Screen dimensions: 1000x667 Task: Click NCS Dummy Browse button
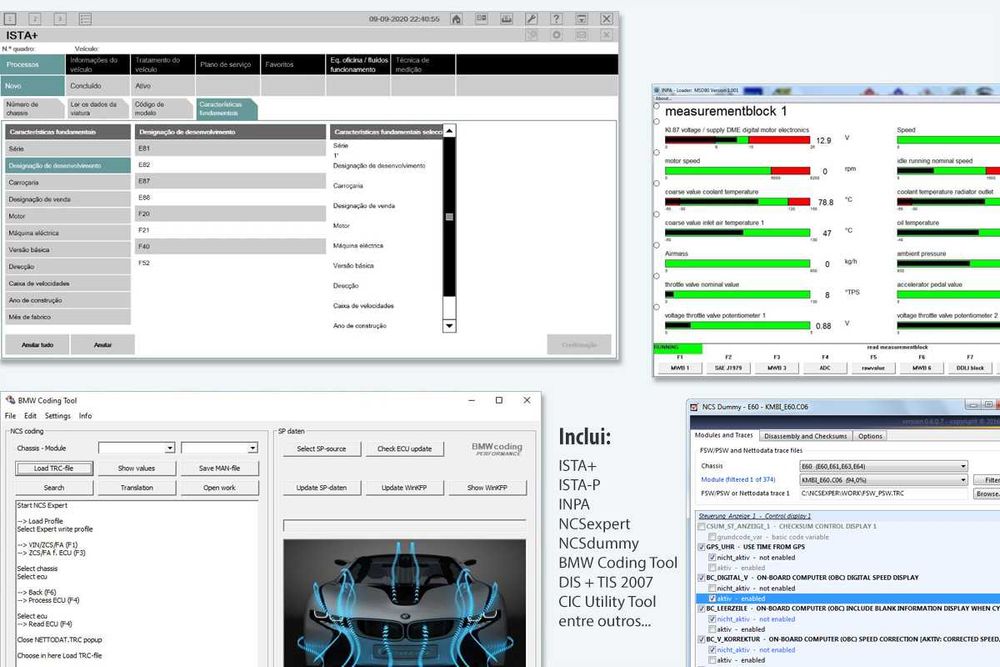coord(987,494)
